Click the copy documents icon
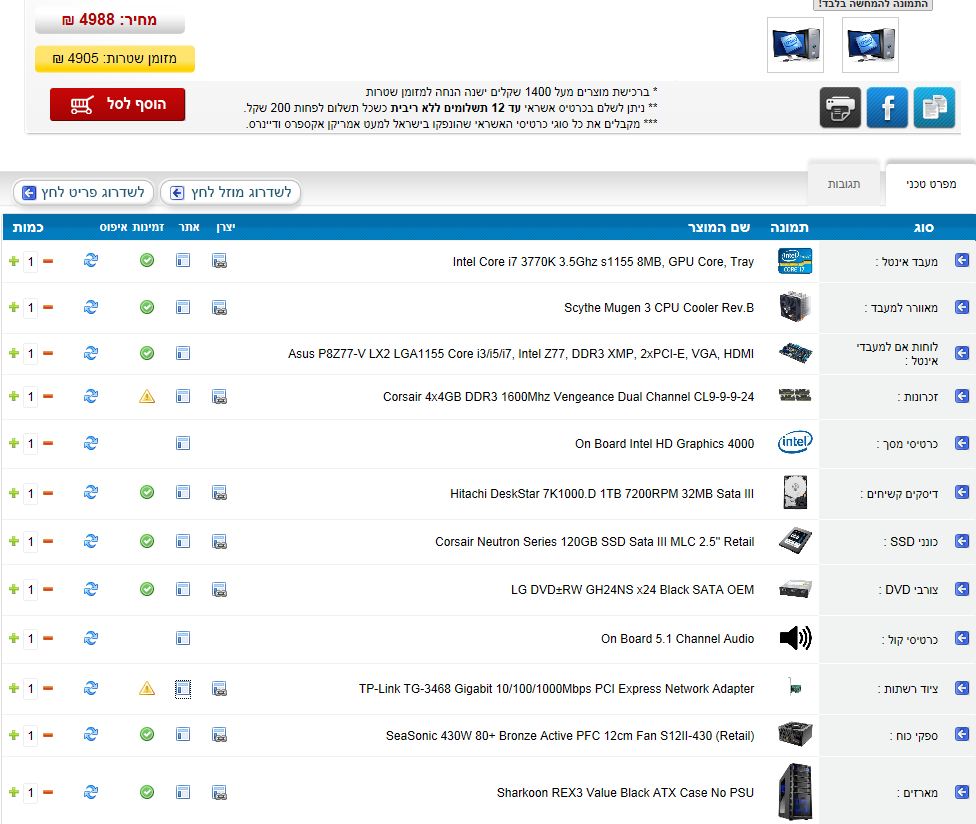The height and width of the screenshot is (824, 976). tap(934, 108)
